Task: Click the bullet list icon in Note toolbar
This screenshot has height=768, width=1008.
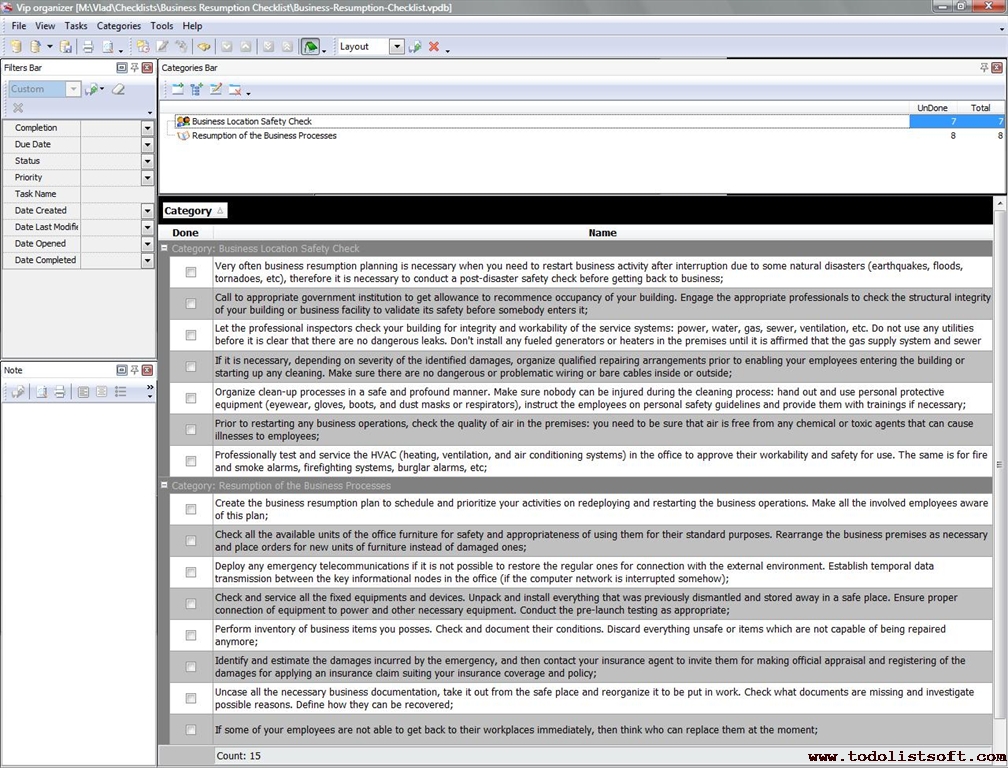Action: (x=120, y=392)
